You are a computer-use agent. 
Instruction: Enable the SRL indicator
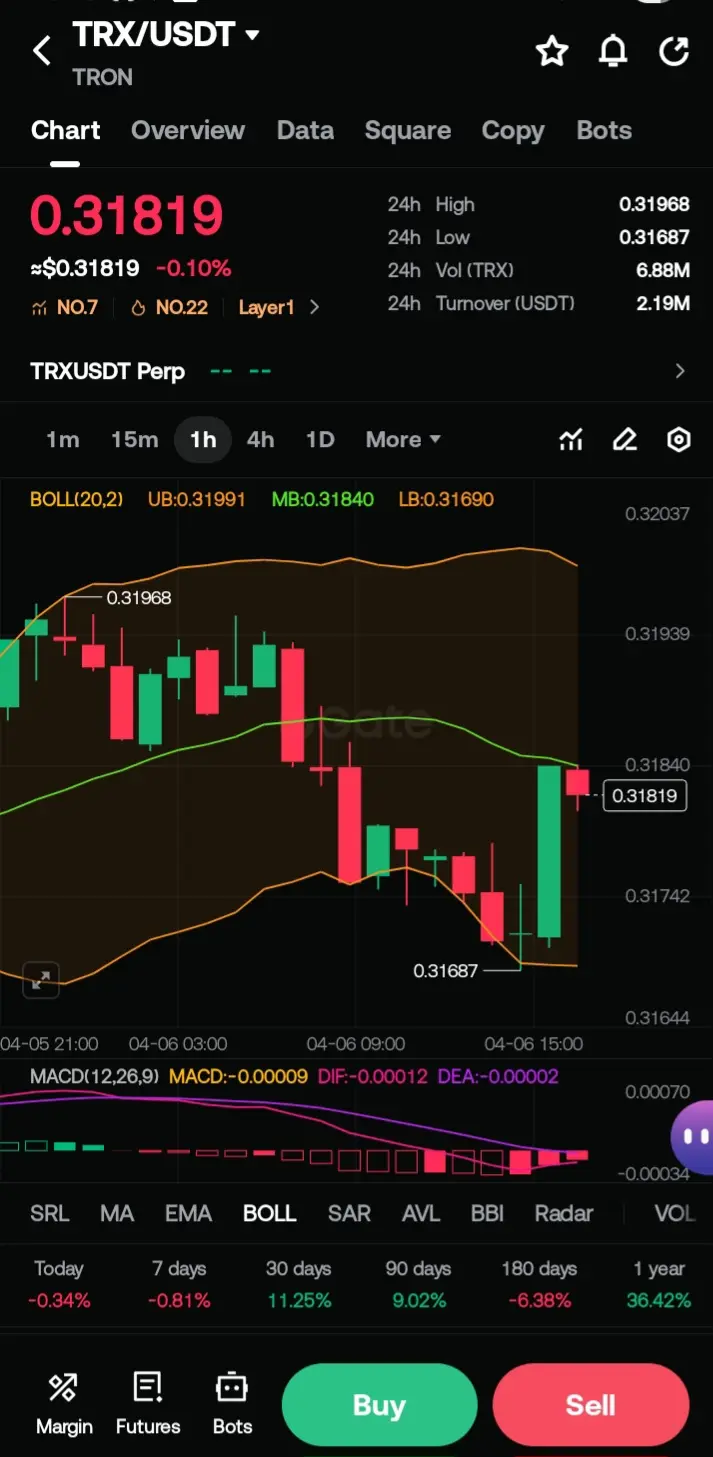tap(50, 1214)
